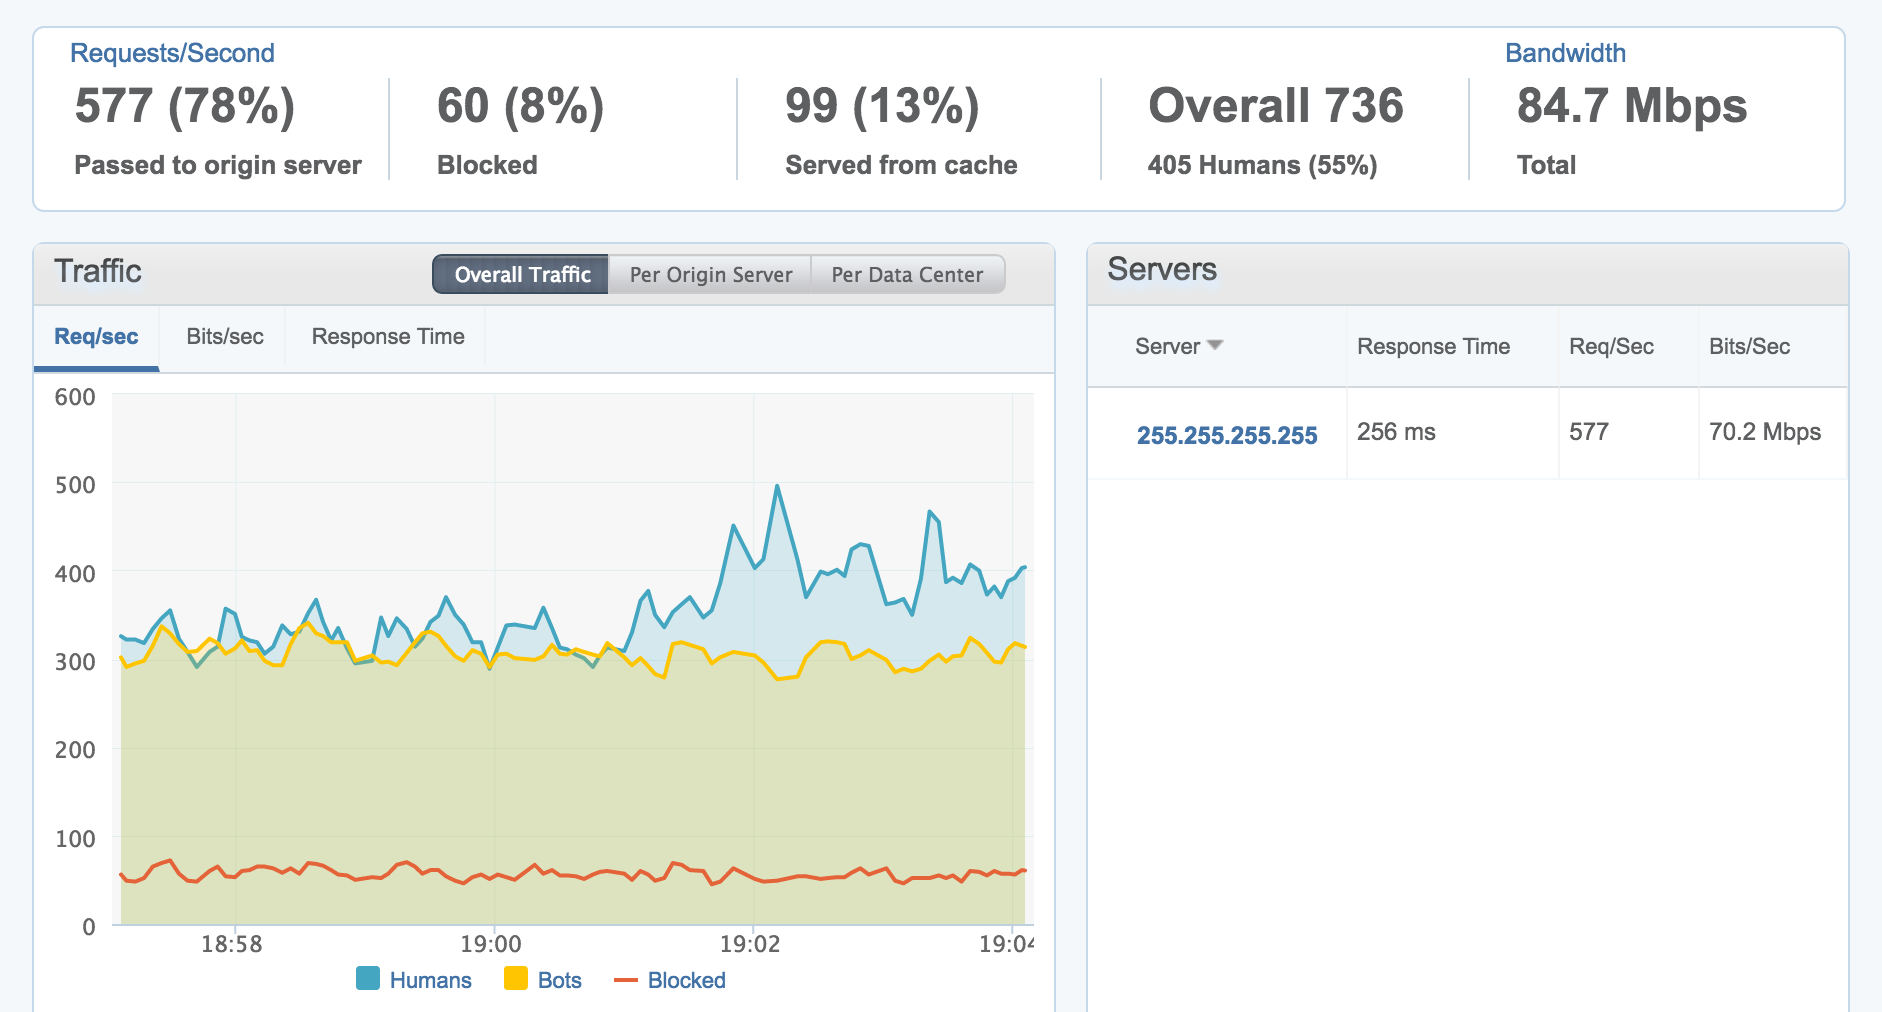
Task: Switch to Overall Traffic view
Action: tap(521, 275)
